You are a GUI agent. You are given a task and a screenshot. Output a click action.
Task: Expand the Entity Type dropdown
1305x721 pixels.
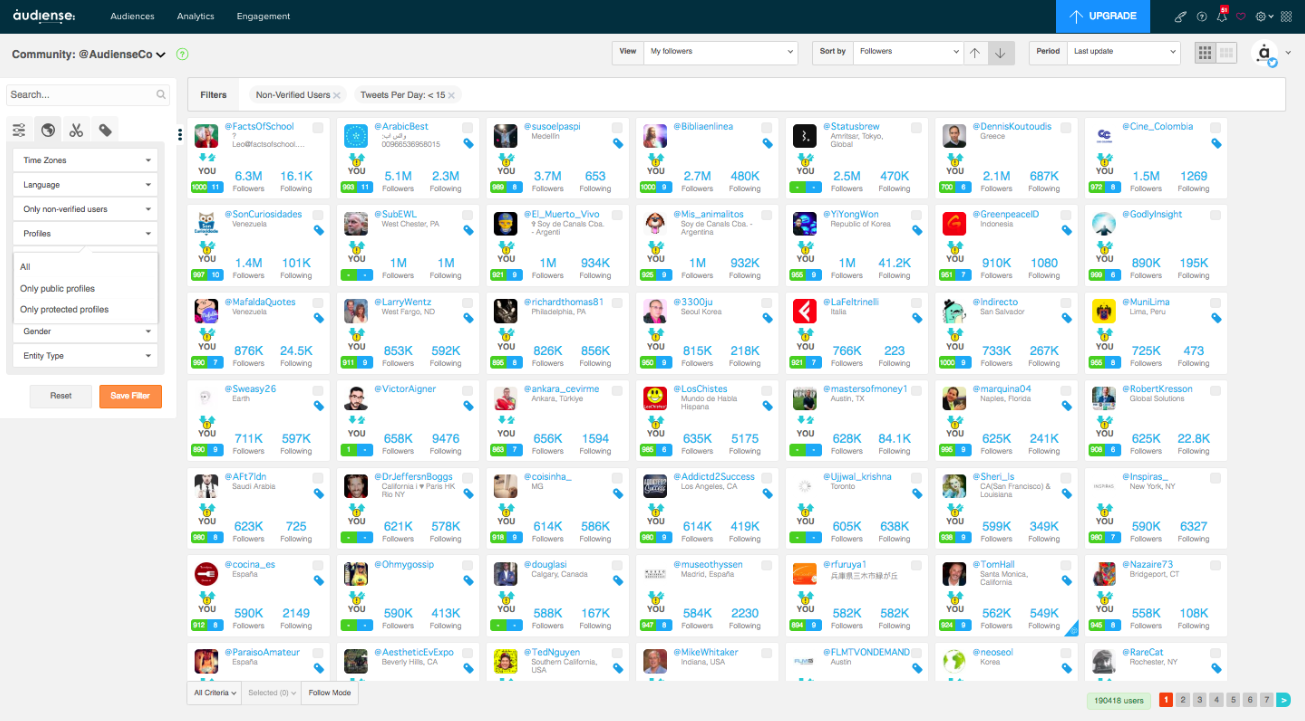point(85,356)
